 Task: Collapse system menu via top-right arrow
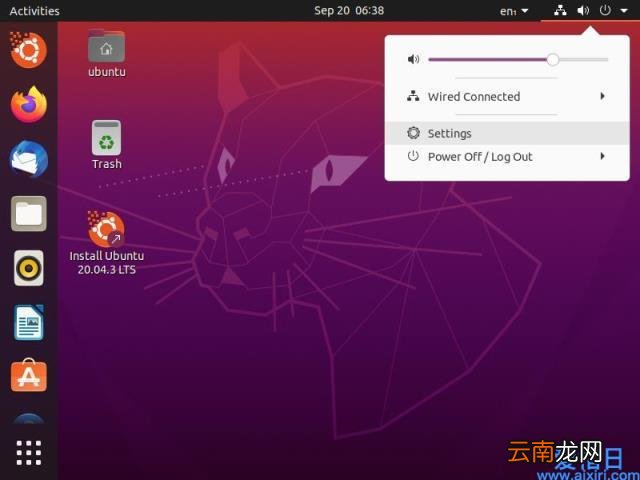click(624, 11)
